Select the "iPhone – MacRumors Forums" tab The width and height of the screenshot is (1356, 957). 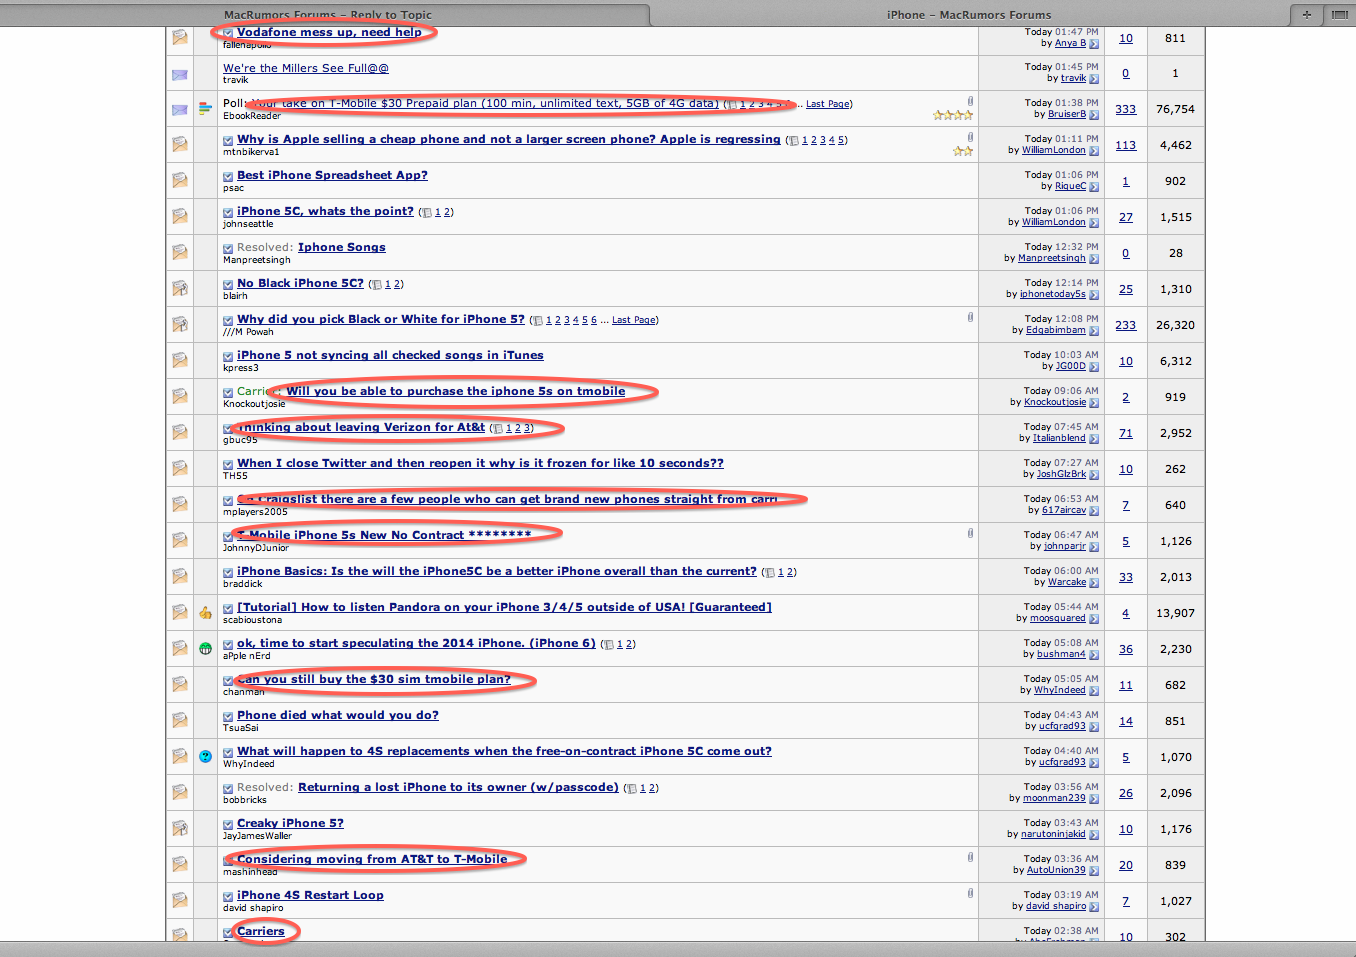click(969, 15)
